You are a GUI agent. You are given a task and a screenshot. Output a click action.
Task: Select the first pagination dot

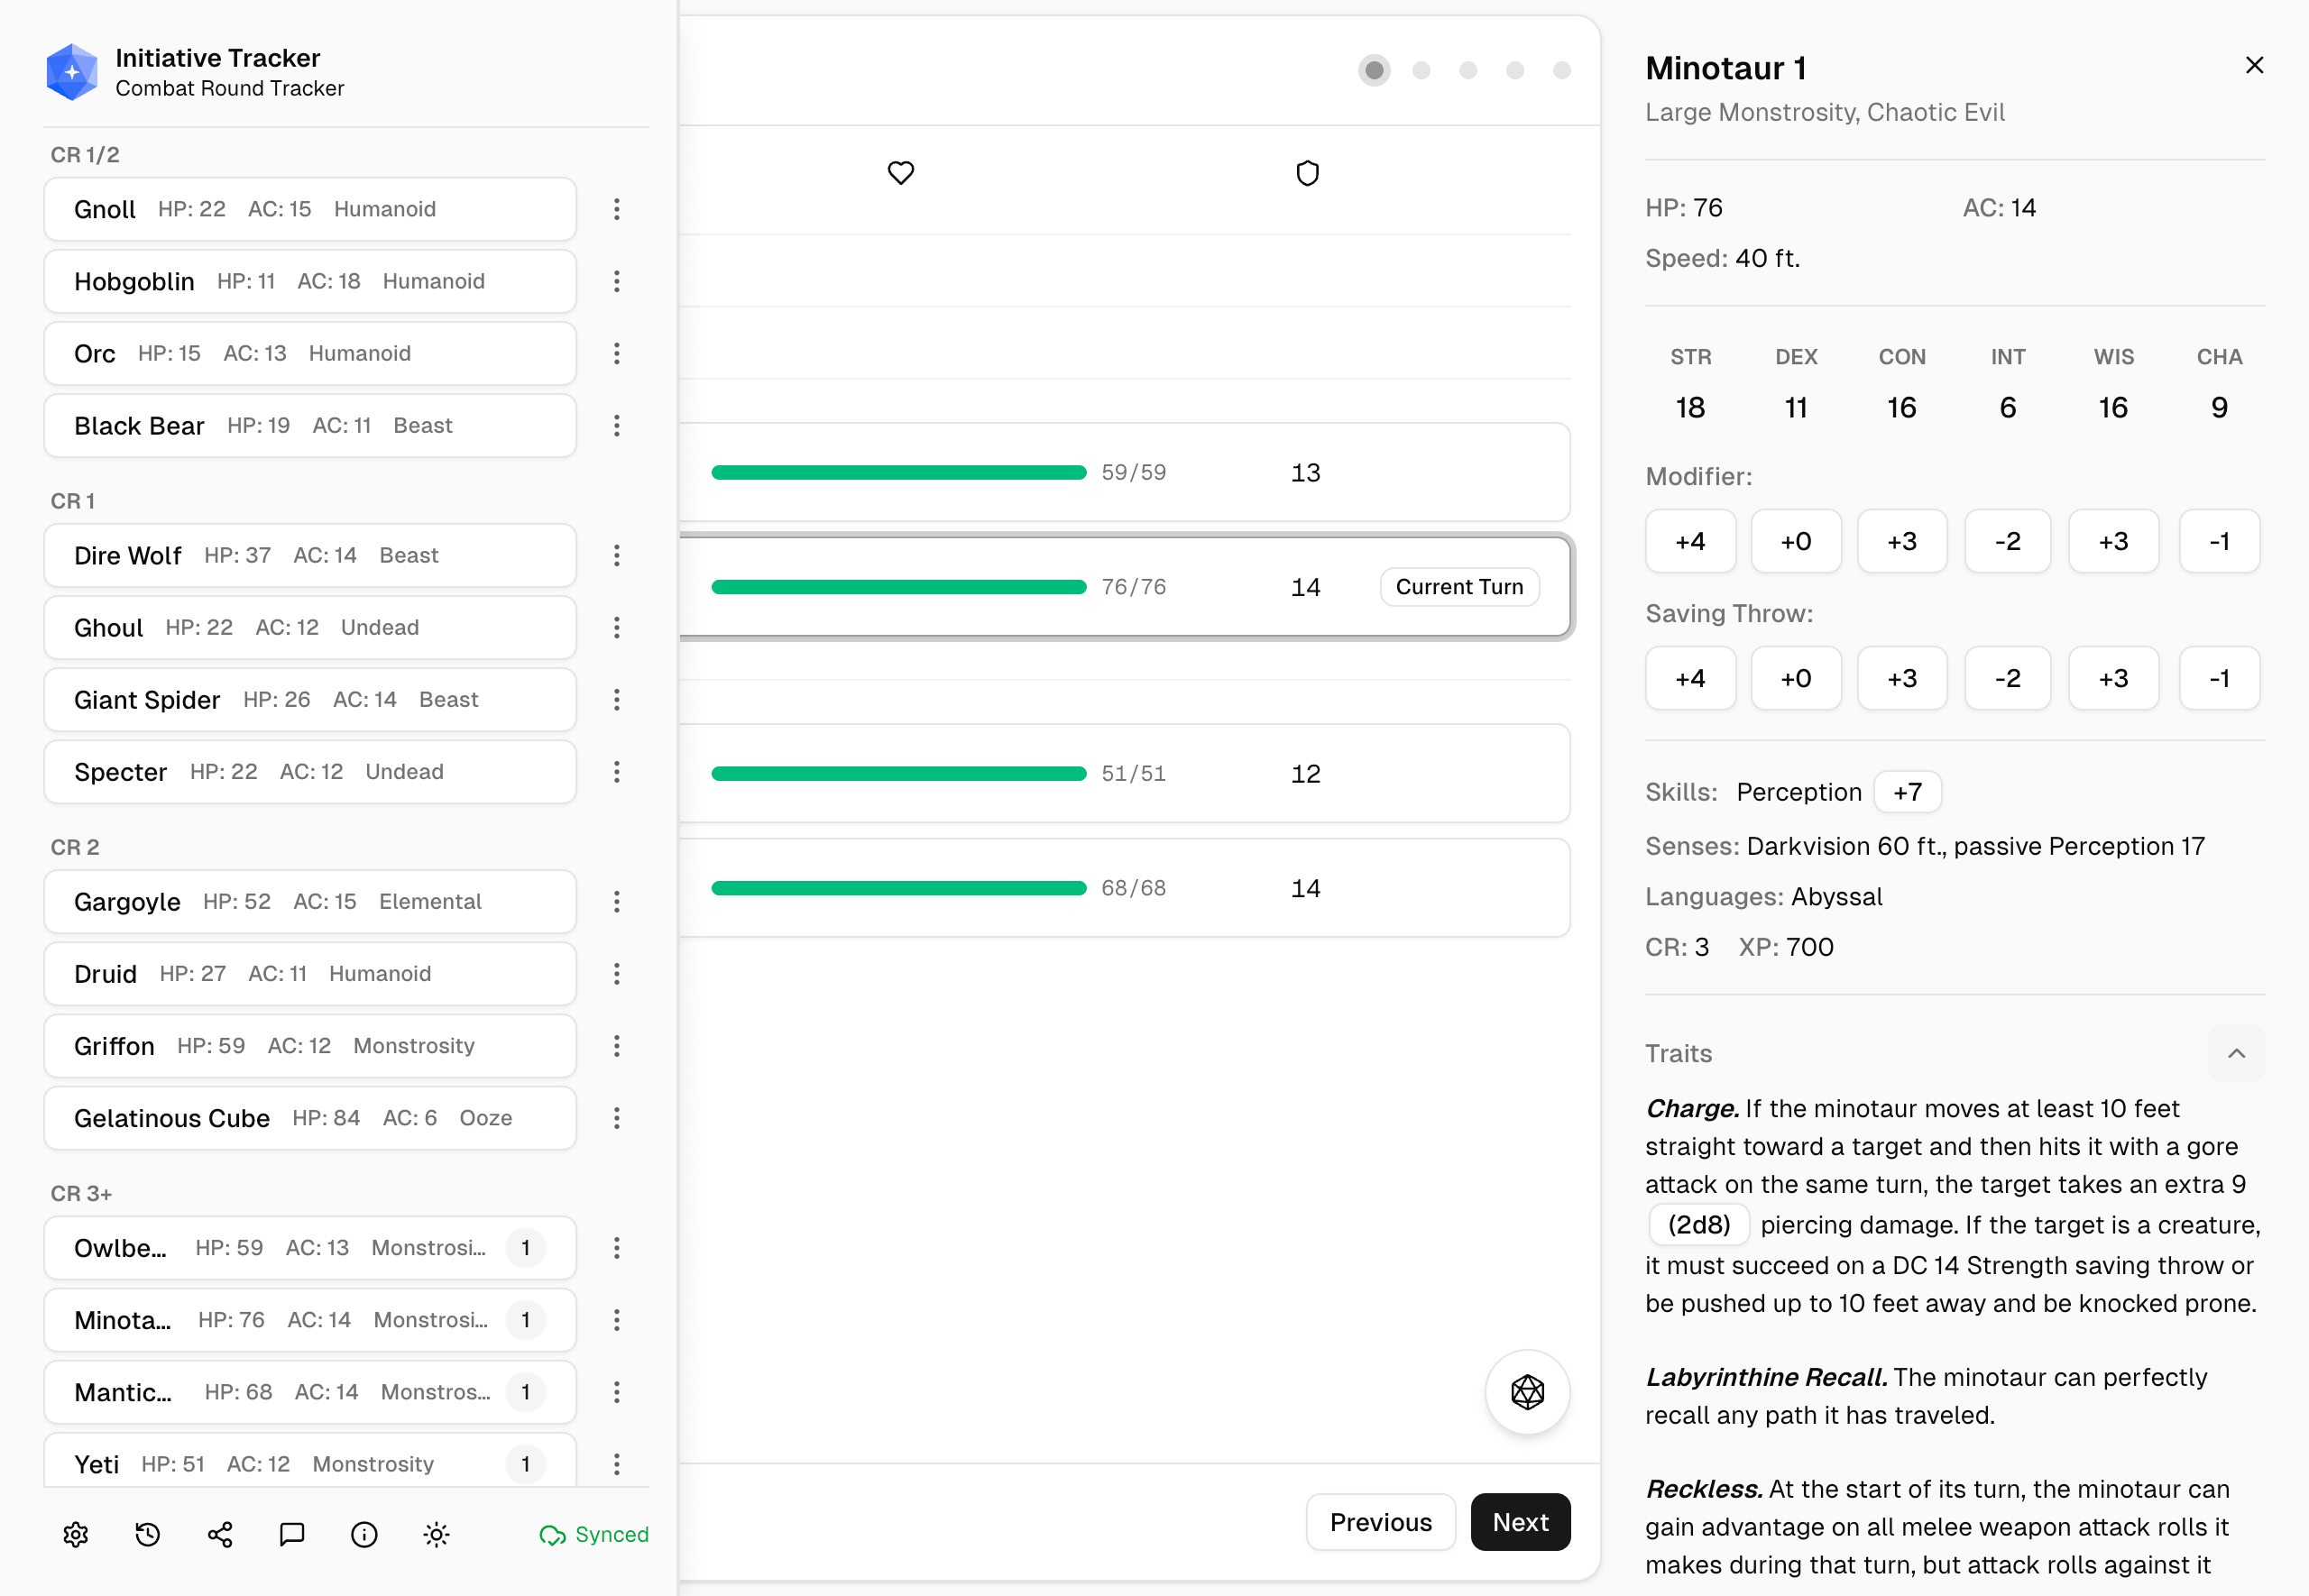point(1374,70)
